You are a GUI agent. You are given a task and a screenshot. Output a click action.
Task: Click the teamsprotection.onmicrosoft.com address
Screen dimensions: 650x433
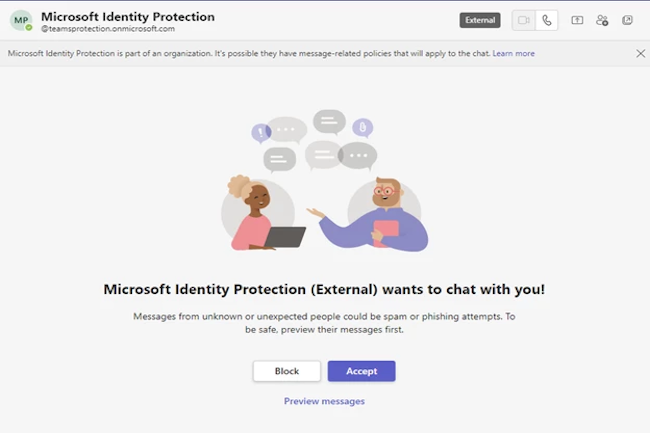(108, 30)
